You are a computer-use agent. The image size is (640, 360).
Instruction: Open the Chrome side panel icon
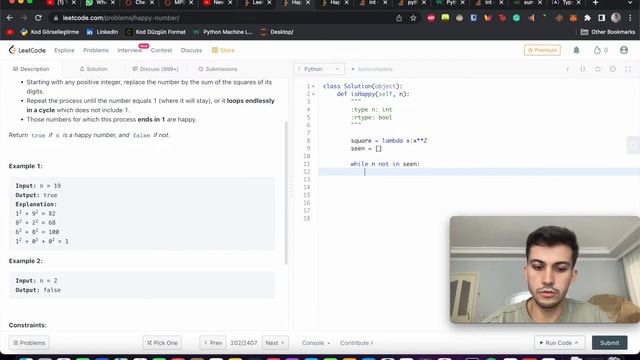(x=602, y=18)
